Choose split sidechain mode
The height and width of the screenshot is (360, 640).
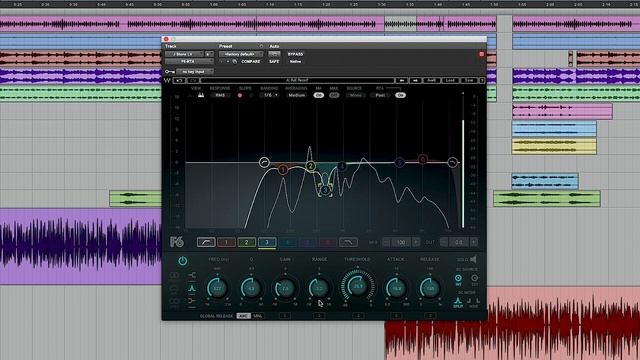(458, 302)
